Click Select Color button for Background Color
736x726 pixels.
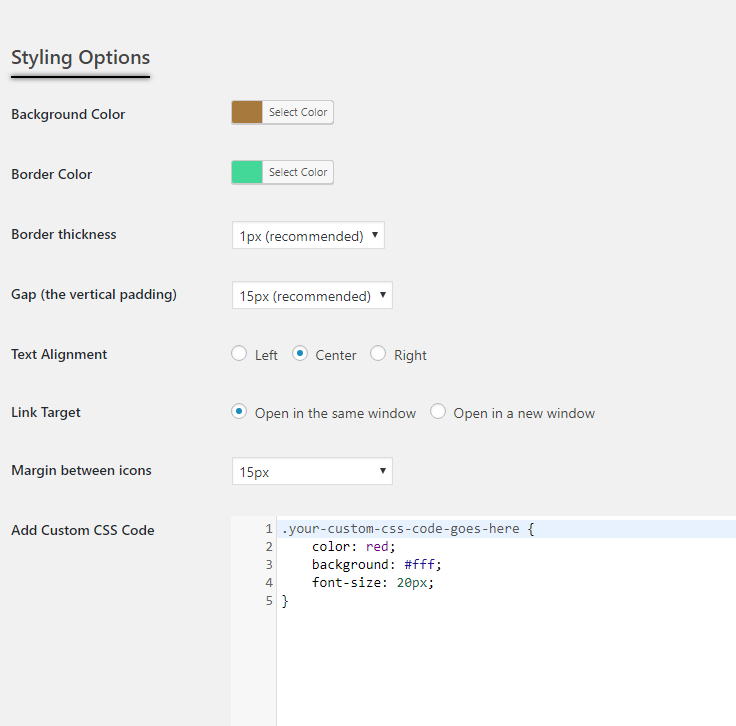[298, 112]
